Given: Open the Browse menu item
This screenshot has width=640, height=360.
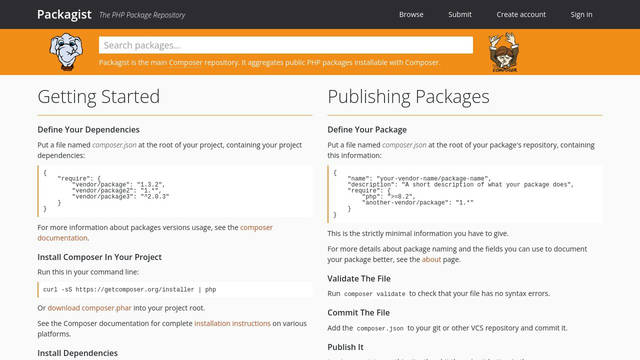Looking at the screenshot, I should point(411,14).
